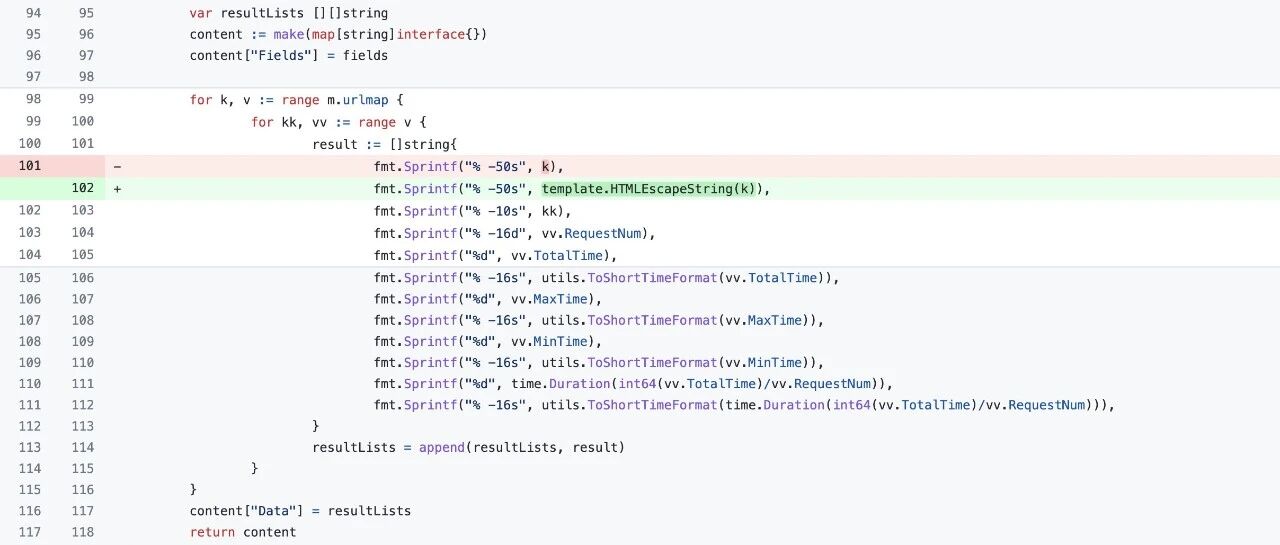Image resolution: width=1280 pixels, height=545 pixels.
Task: Click the line 'var resultLists [][]string'
Action: (289, 13)
